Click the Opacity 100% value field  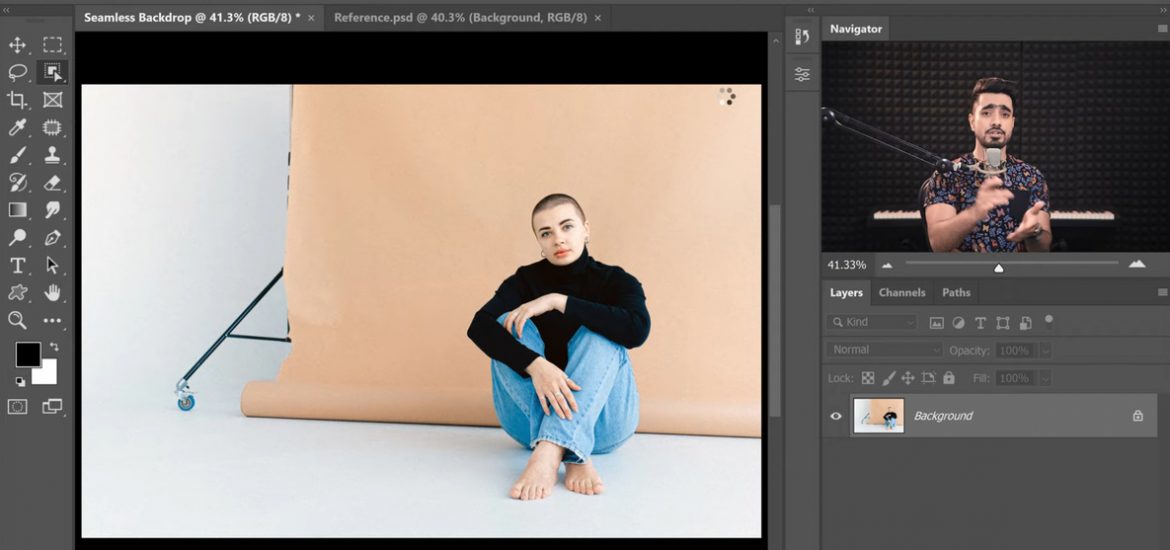(1016, 350)
